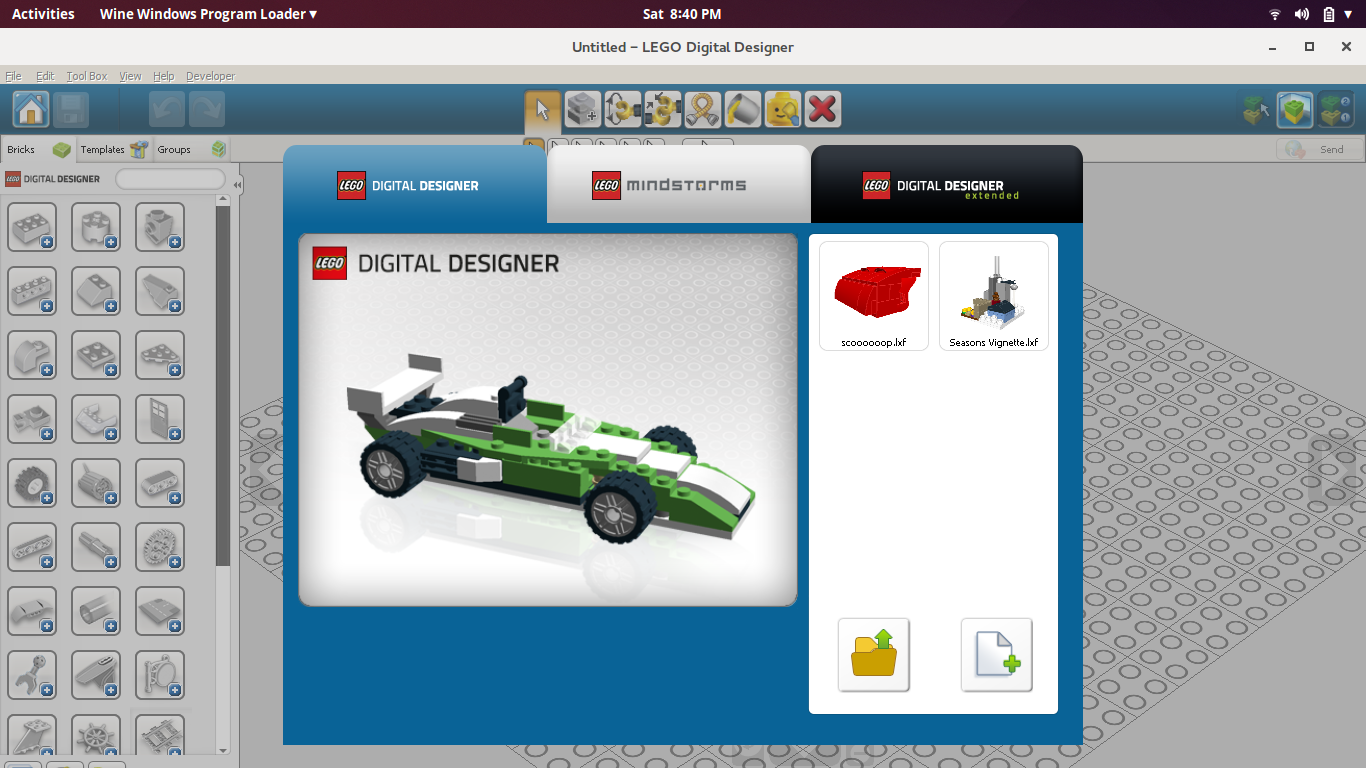
Task: Select the LEGO Mindstorms theme tab
Action: (x=678, y=185)
